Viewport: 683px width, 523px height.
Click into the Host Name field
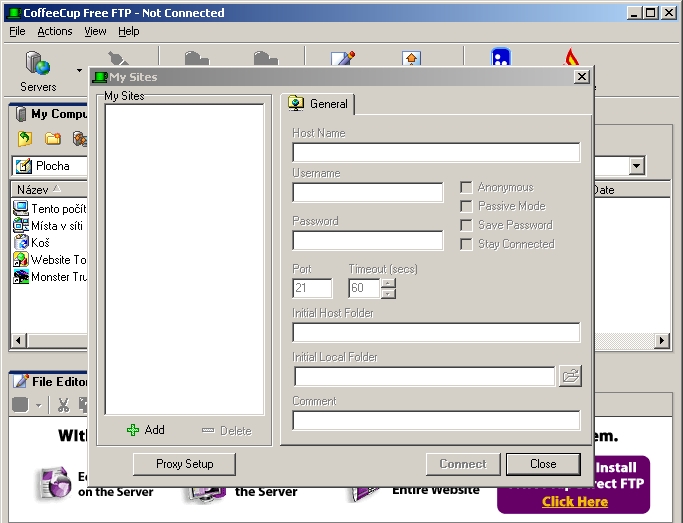click(436, 152)
